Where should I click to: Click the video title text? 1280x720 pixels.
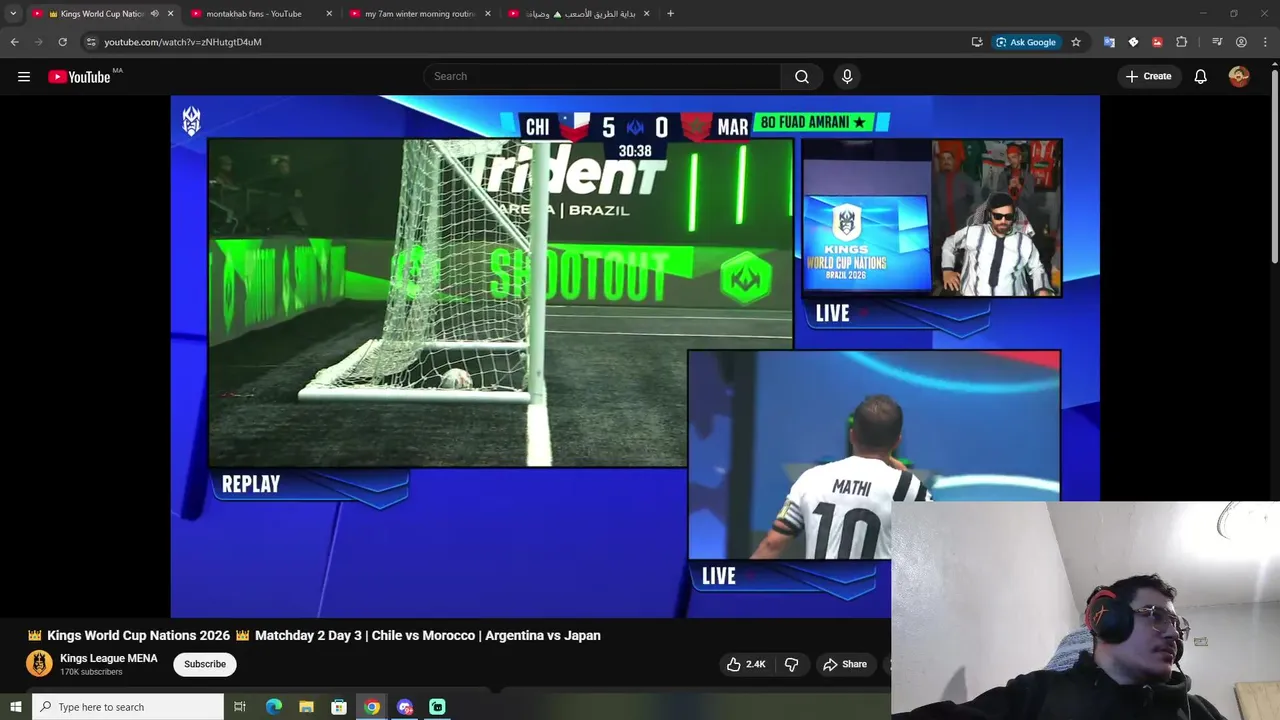(314, 635)
